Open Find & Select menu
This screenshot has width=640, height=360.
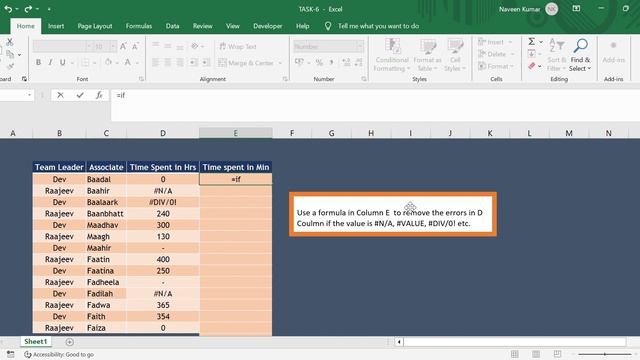(x=580, y=55)
